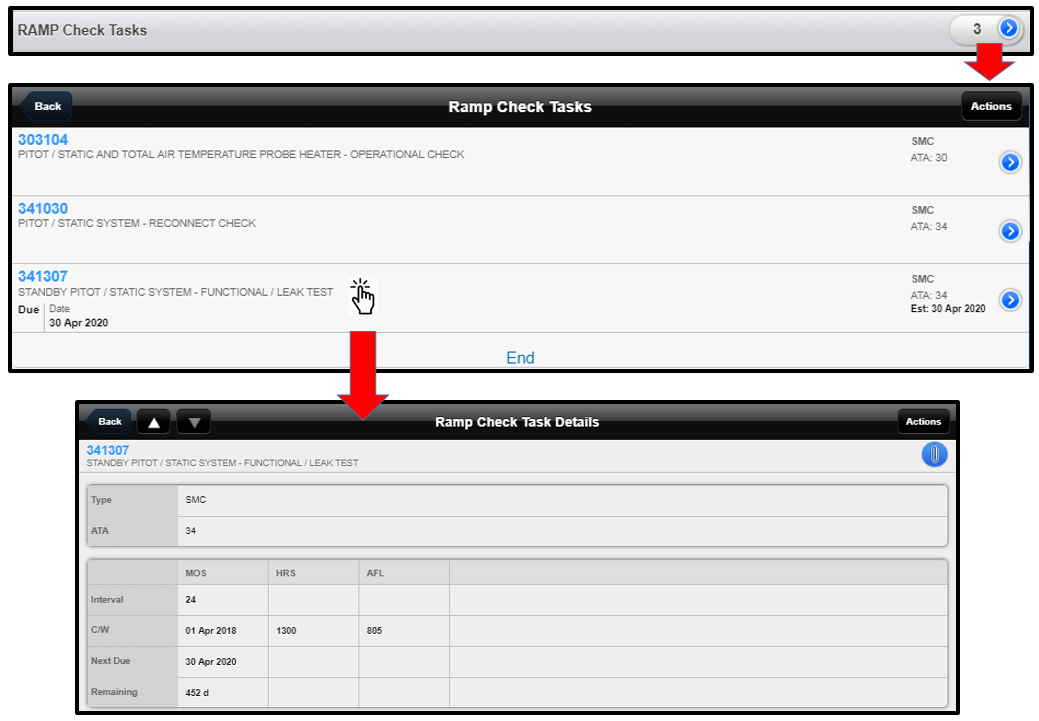Click C/W AFL value 805
Image resolution: width=1039 pixels, height=721 pixels.
(x=374, y=631)
